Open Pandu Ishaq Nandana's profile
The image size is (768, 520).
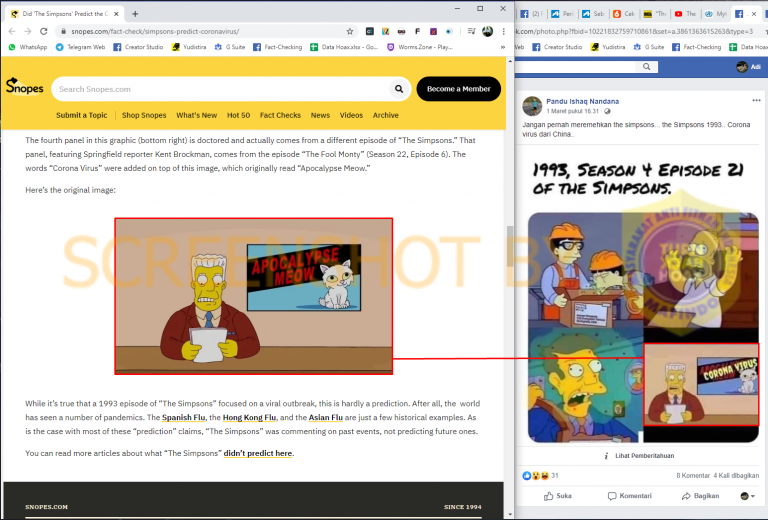coord(582,101)
